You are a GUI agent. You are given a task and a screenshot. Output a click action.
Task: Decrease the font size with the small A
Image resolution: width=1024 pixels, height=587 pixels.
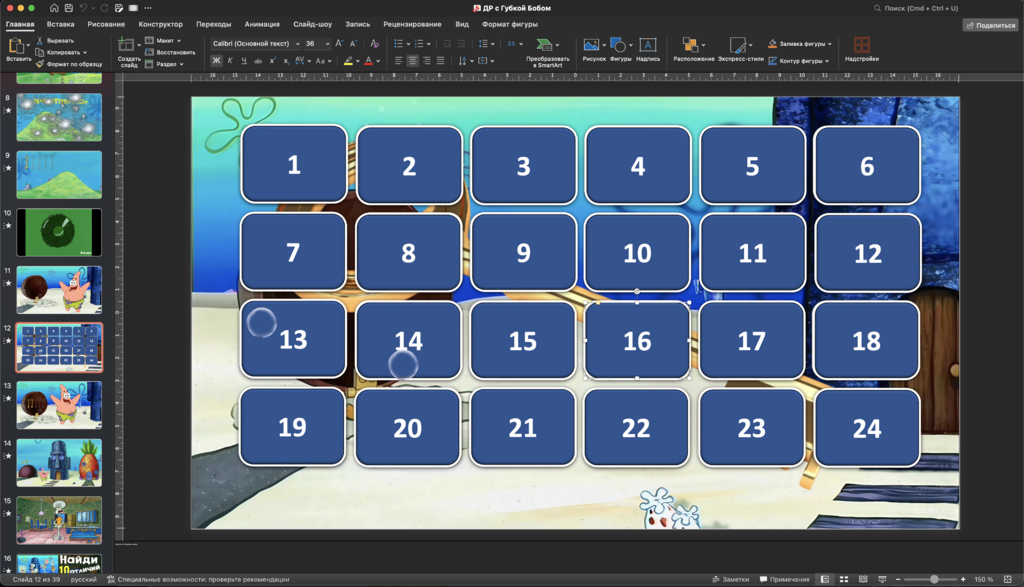click(x=353, y=44)
